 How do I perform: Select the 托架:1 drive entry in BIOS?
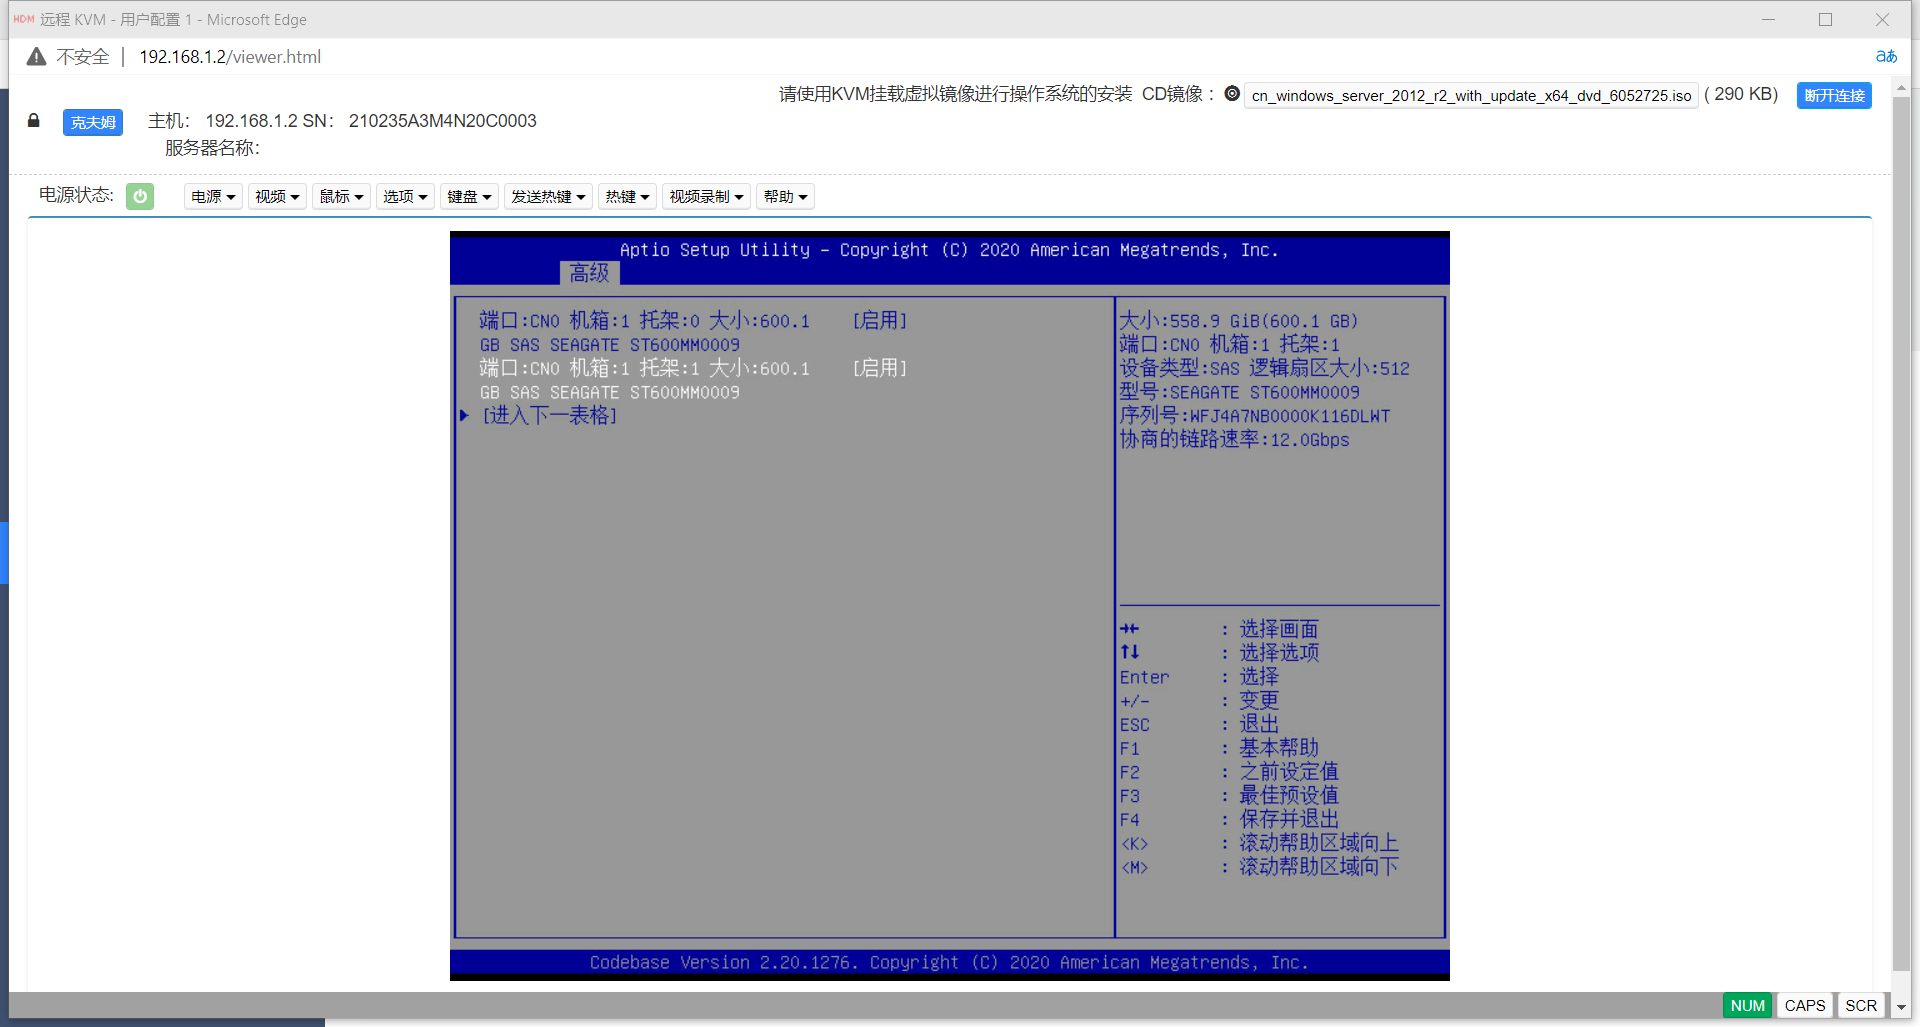tap(693, 380)
